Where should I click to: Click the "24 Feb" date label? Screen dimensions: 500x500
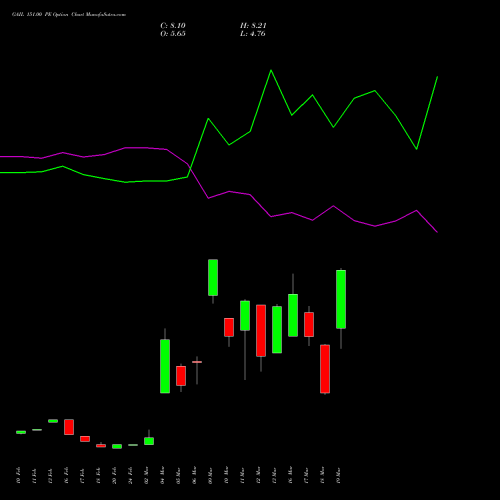(130, 475)
